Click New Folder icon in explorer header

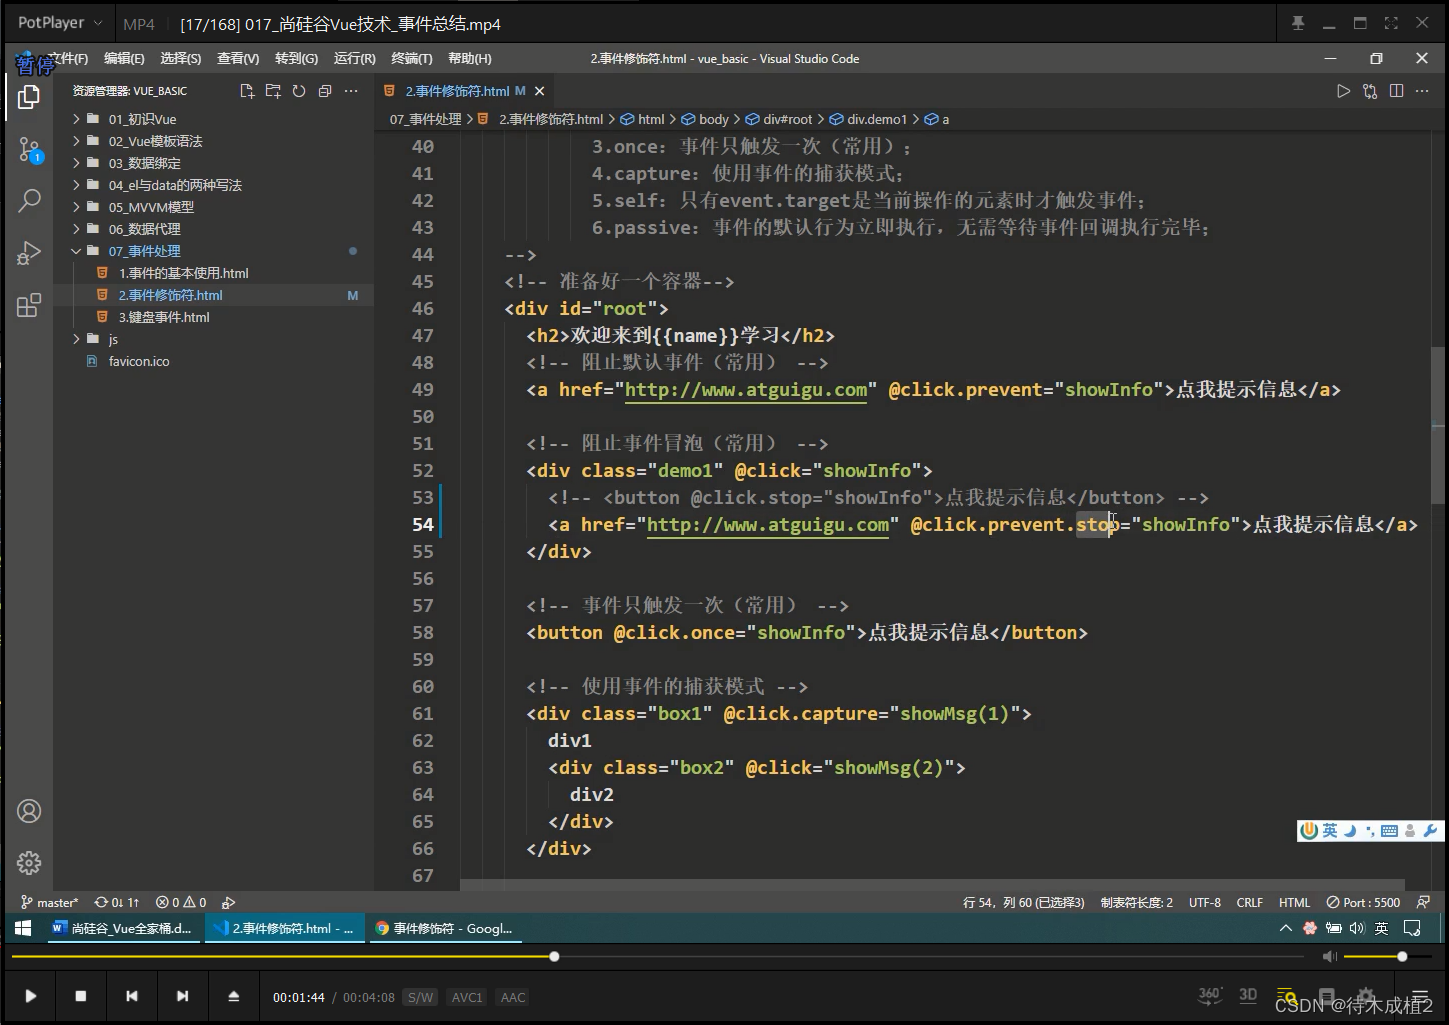click(x=273, y=91)
